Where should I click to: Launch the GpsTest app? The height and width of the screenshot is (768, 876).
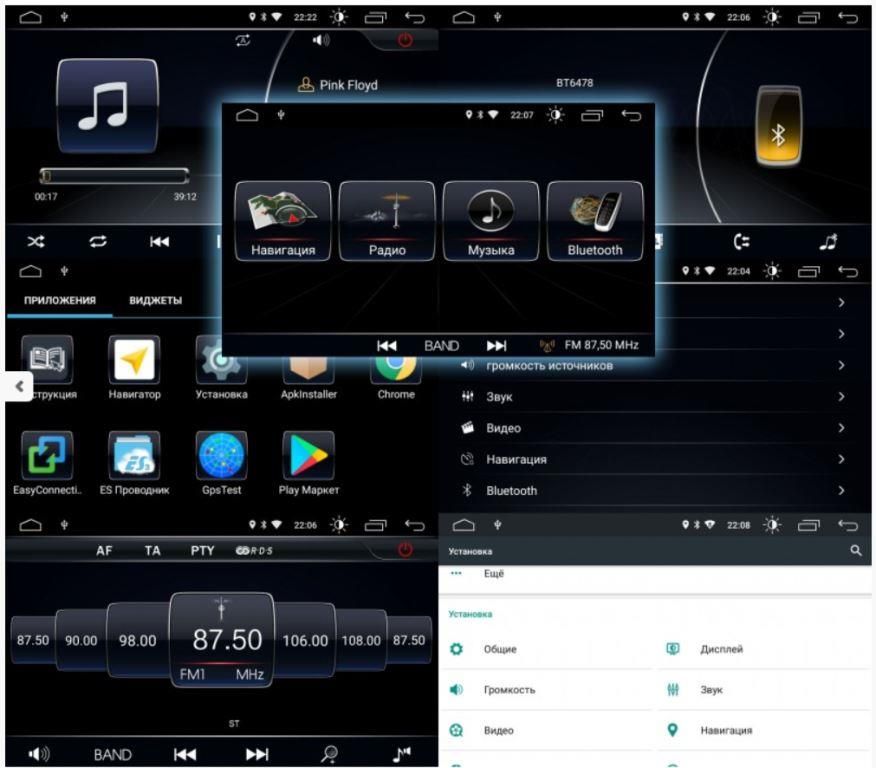click(221, 458)
